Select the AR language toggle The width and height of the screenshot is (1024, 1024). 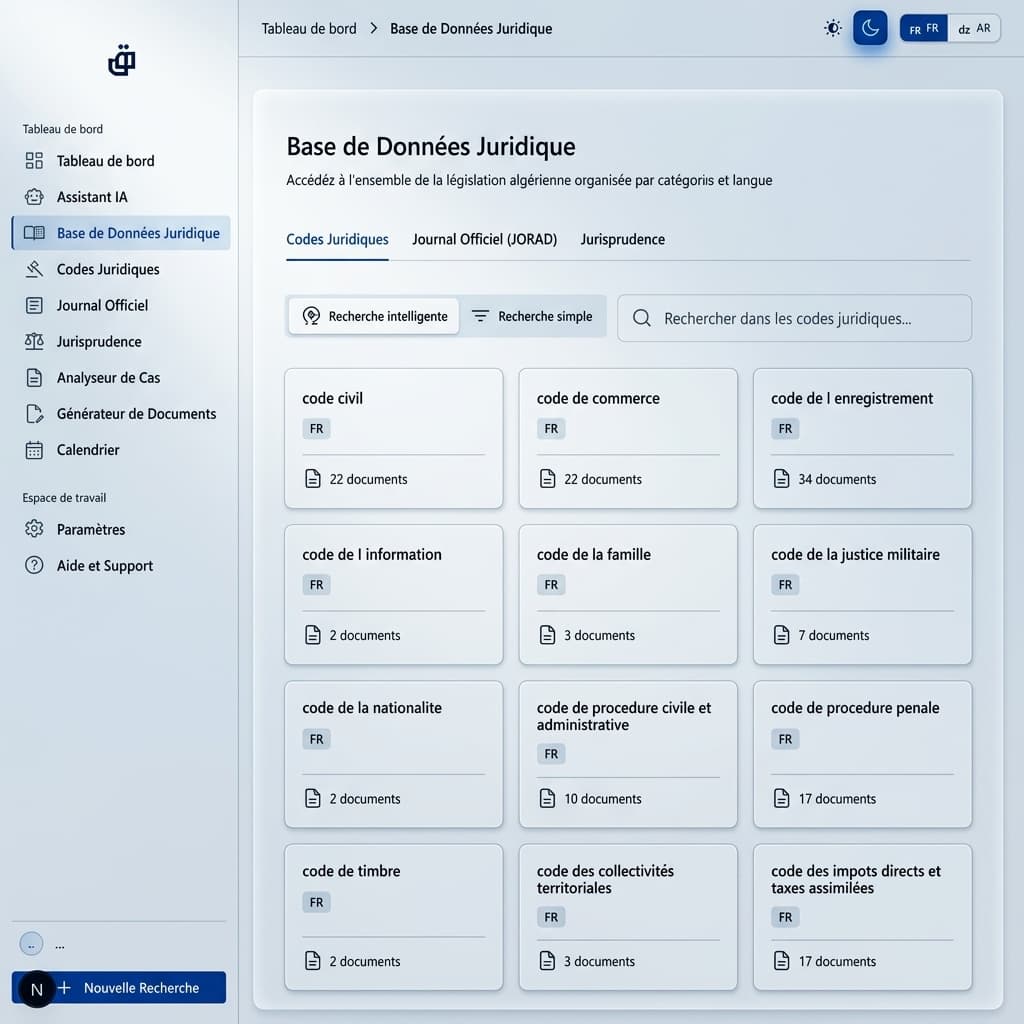974,29
